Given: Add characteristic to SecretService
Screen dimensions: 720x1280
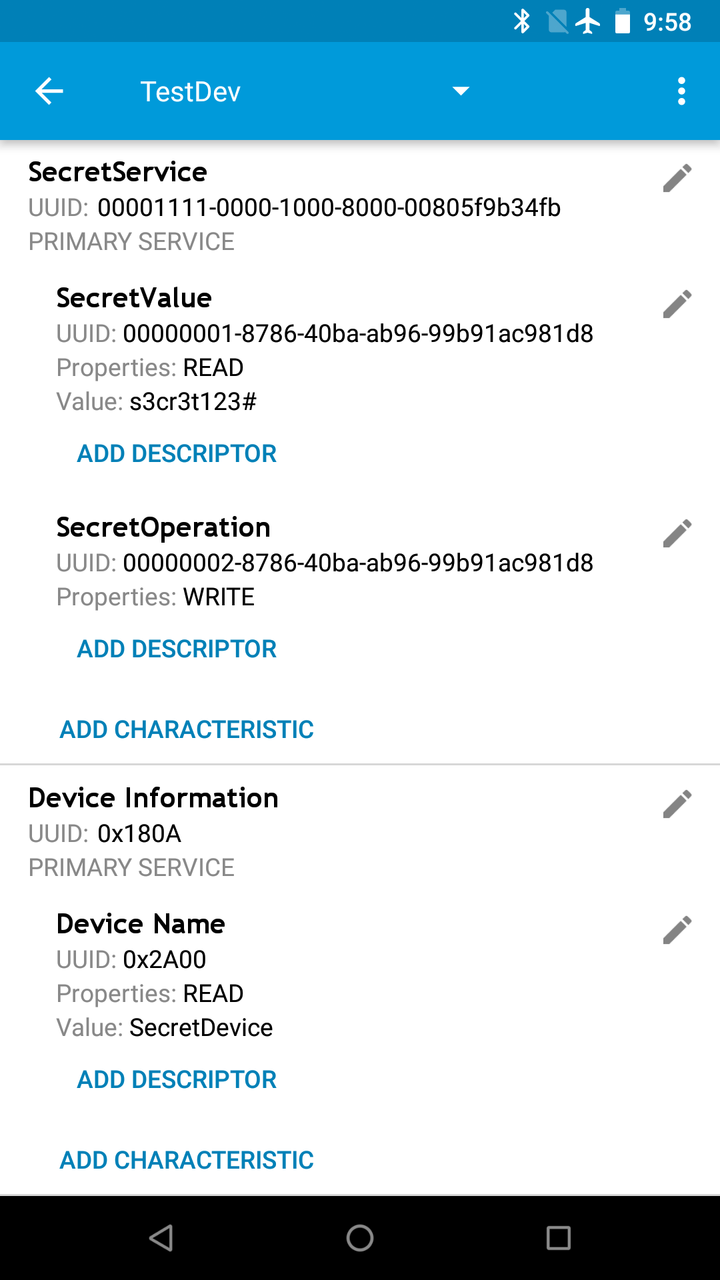Looking at the screenshot, I should tap(187, 730).
